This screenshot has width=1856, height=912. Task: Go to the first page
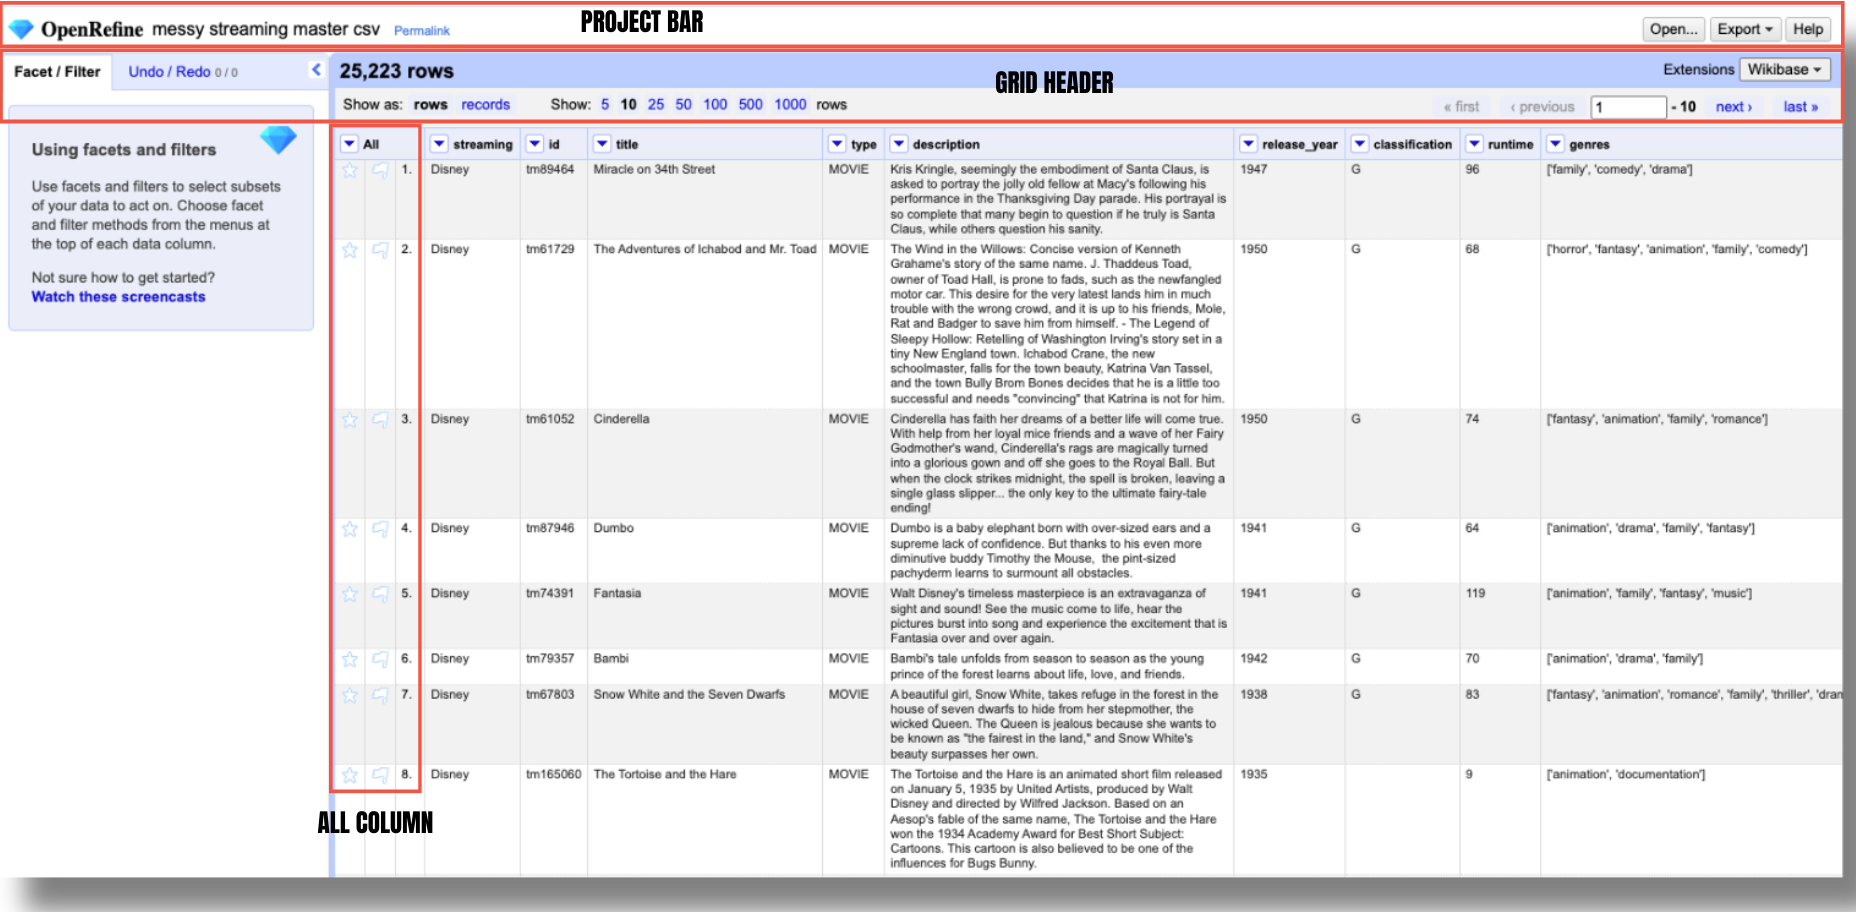[1462, 107]
